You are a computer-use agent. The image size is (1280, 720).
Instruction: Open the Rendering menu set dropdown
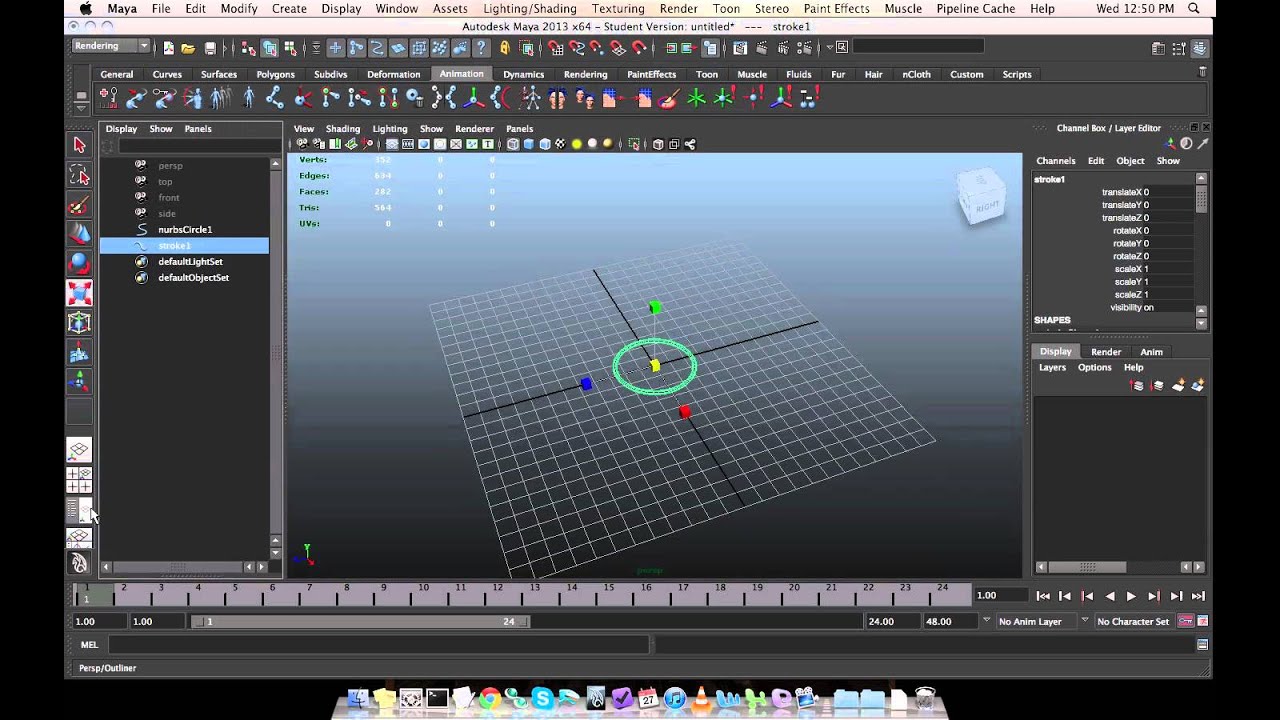111,46
